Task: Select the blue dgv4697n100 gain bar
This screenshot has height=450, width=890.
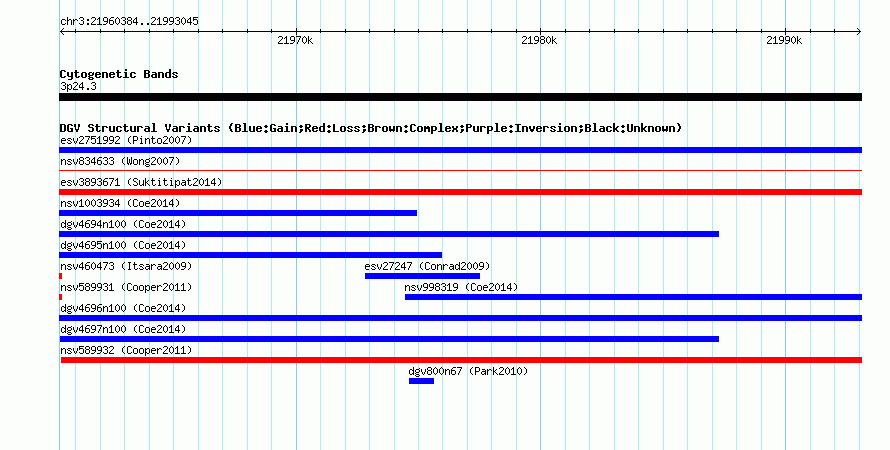Action: 389,339
